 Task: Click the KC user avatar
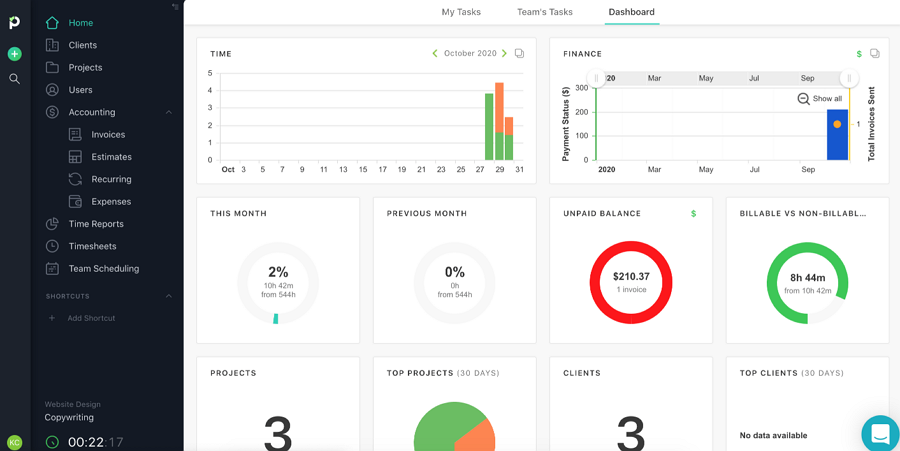[14, 442]
